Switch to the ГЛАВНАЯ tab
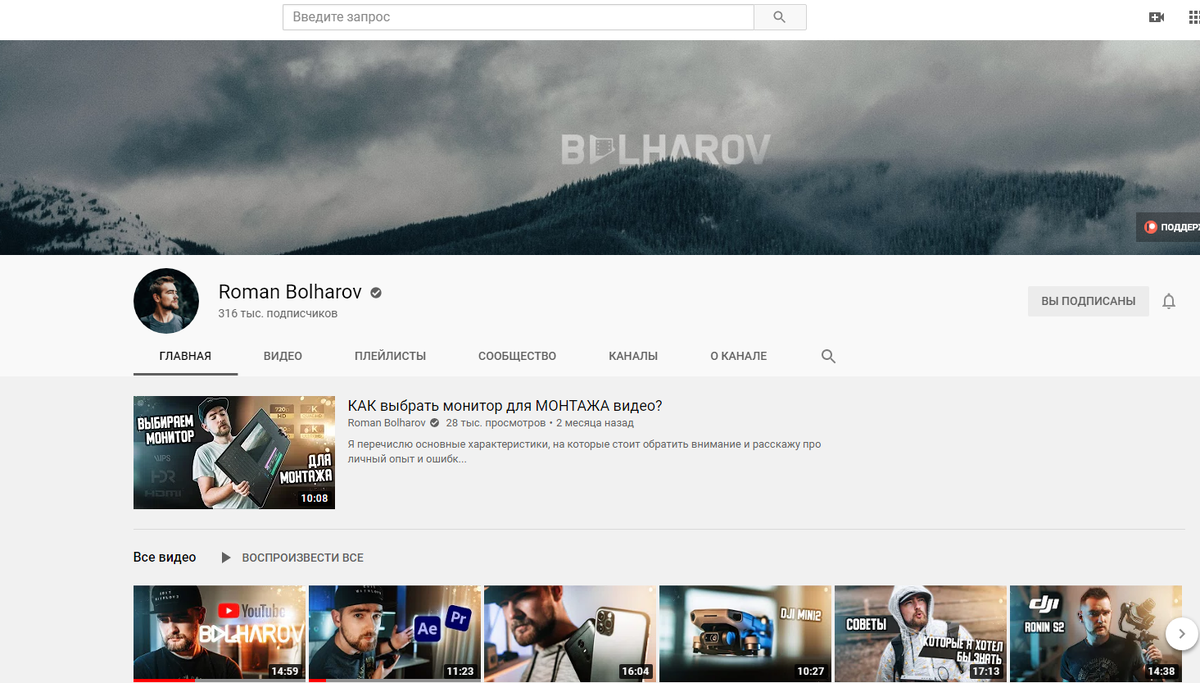Image resolution: width=1200 pixels, height=683 pixels. (185, 356)
